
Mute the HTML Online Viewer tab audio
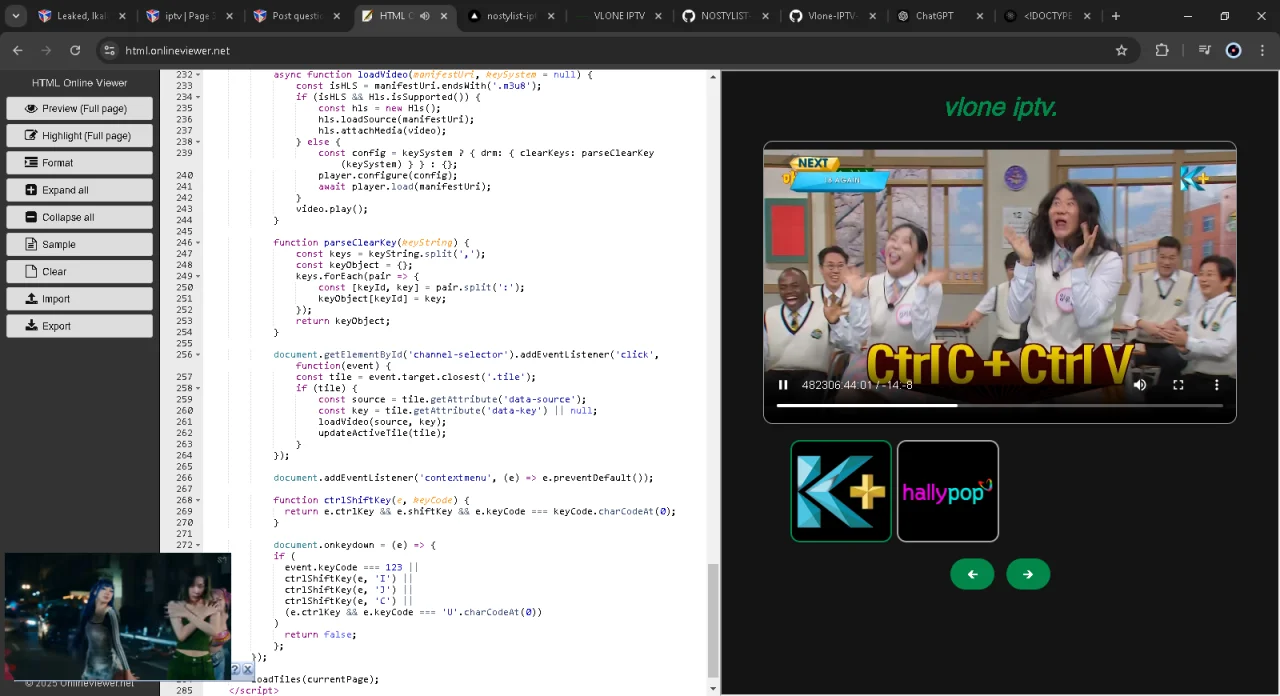coord(424,16)
